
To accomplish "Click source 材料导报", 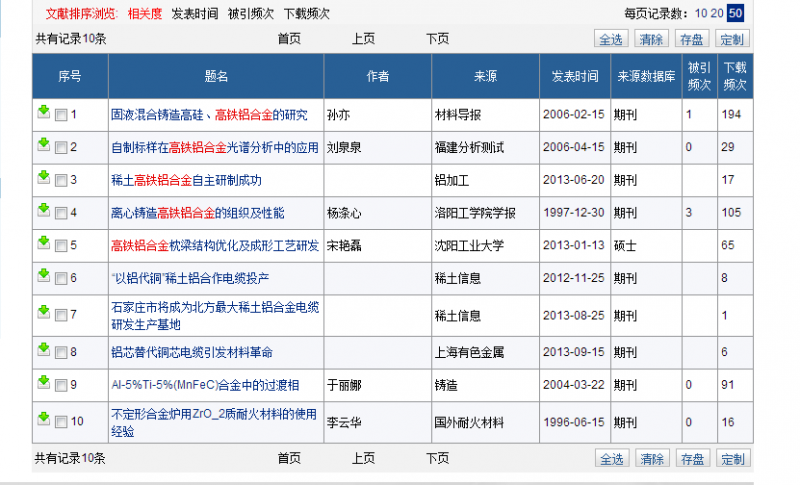I will [x=458, y=115].
